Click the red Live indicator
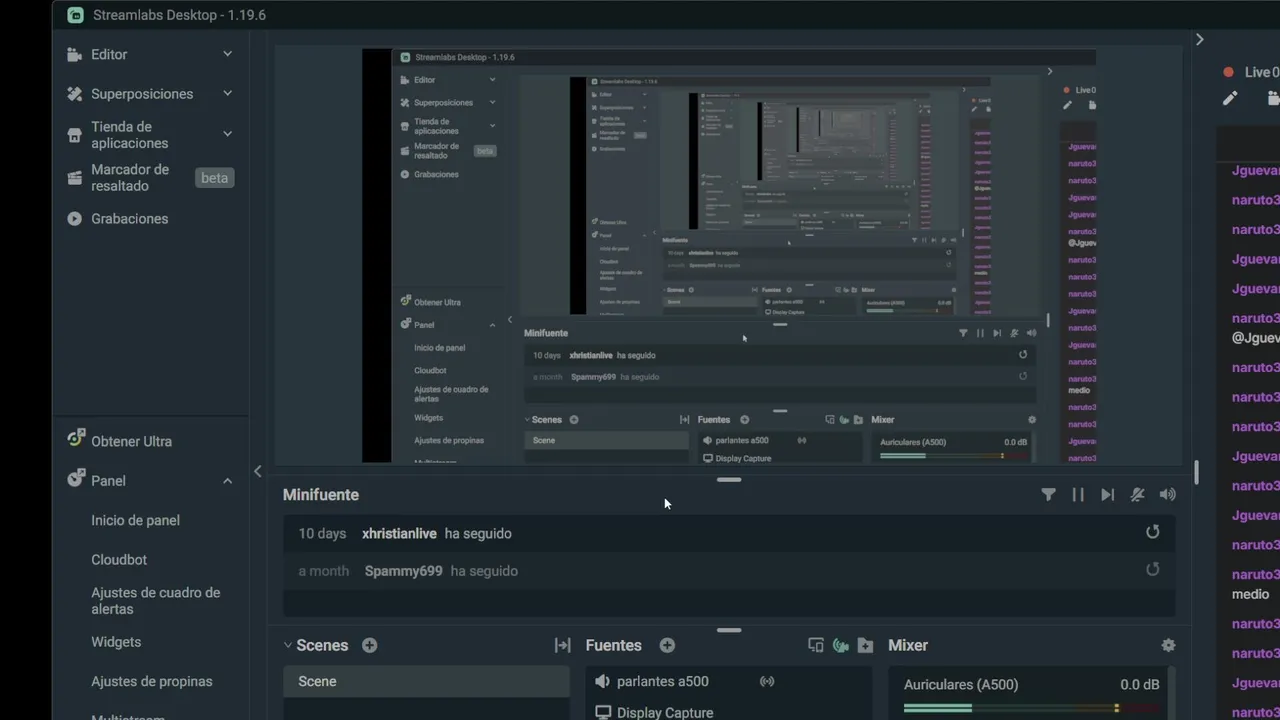The width and height of the screenshot is (1280, 720). pos(1229,72)
